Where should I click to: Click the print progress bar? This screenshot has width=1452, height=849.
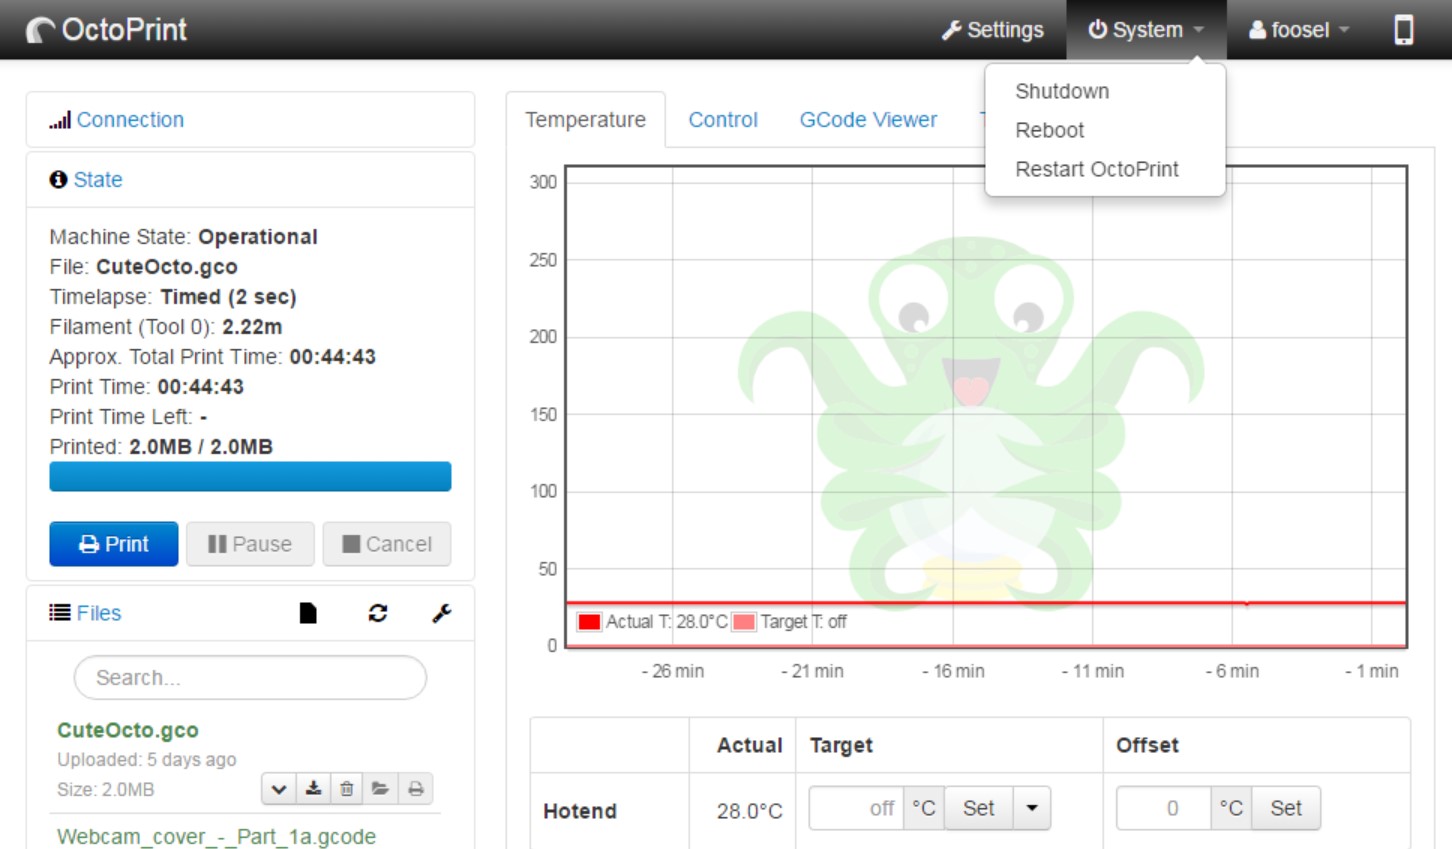(250, 477)
